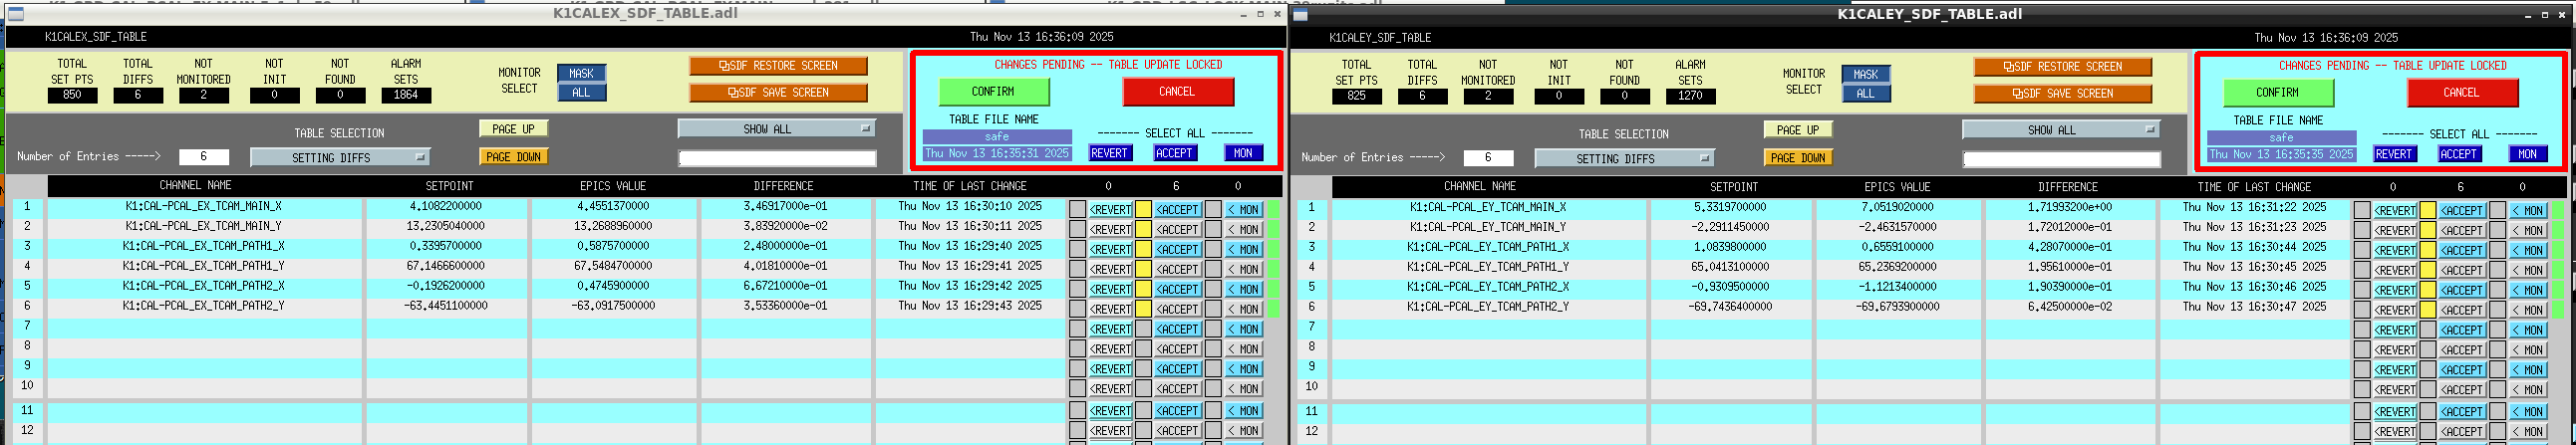Toggle revert checkbox for K1:CAL-PCAL_EX_TCAM_MAIN_X

pos(1077,209)
